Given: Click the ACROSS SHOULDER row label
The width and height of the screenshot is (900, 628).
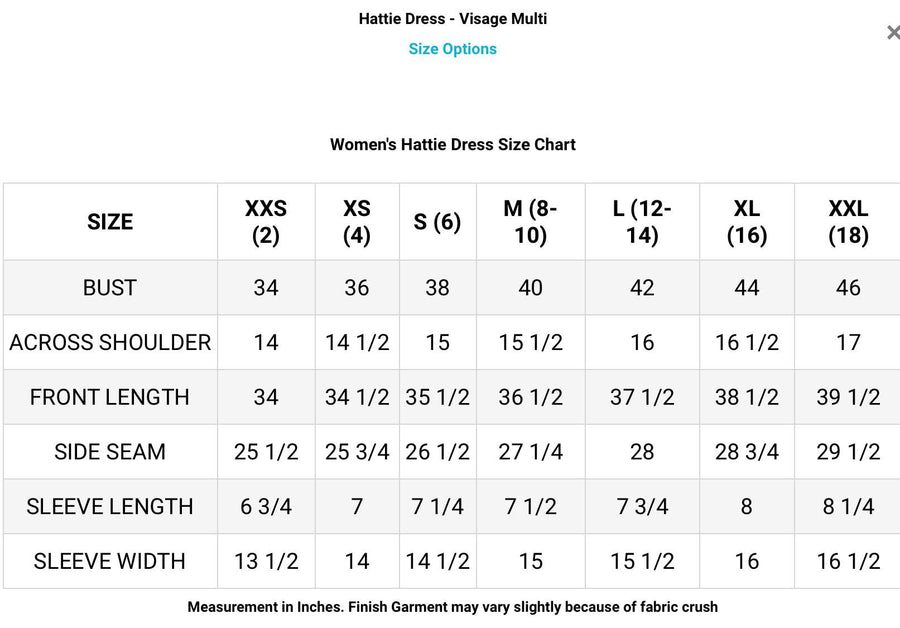Looking at the screenshot, I should tap(110, 343).
